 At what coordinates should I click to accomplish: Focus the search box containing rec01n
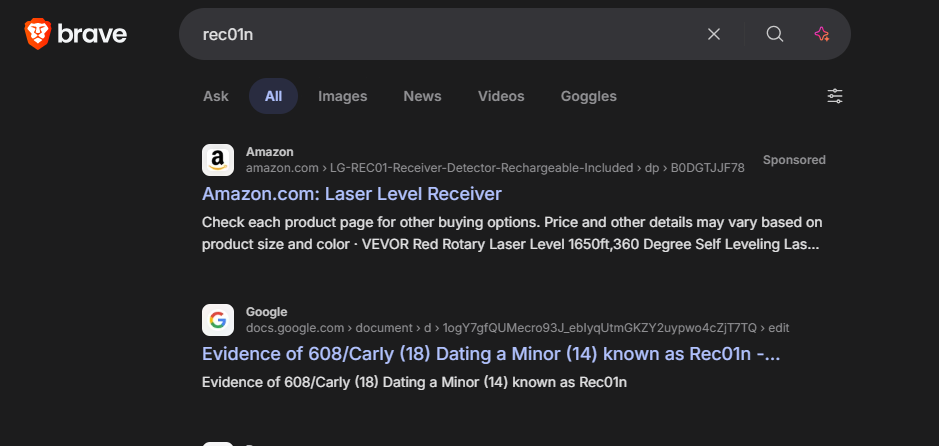(x=440, y=34)
